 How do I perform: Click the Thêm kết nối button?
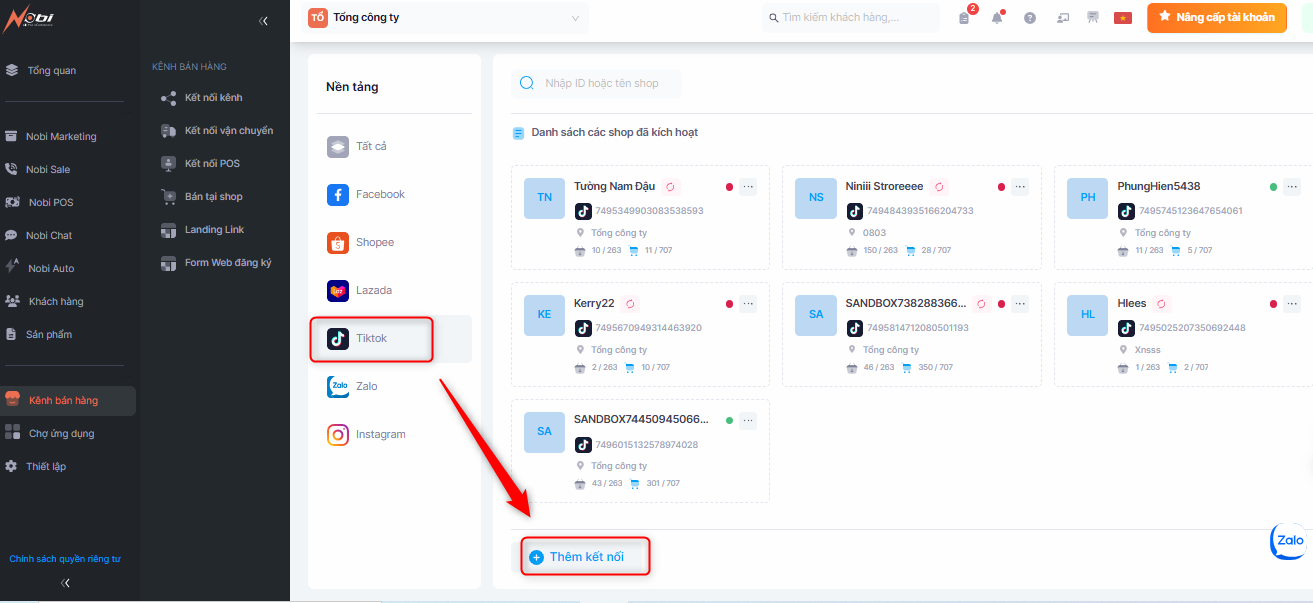(586, 557)
